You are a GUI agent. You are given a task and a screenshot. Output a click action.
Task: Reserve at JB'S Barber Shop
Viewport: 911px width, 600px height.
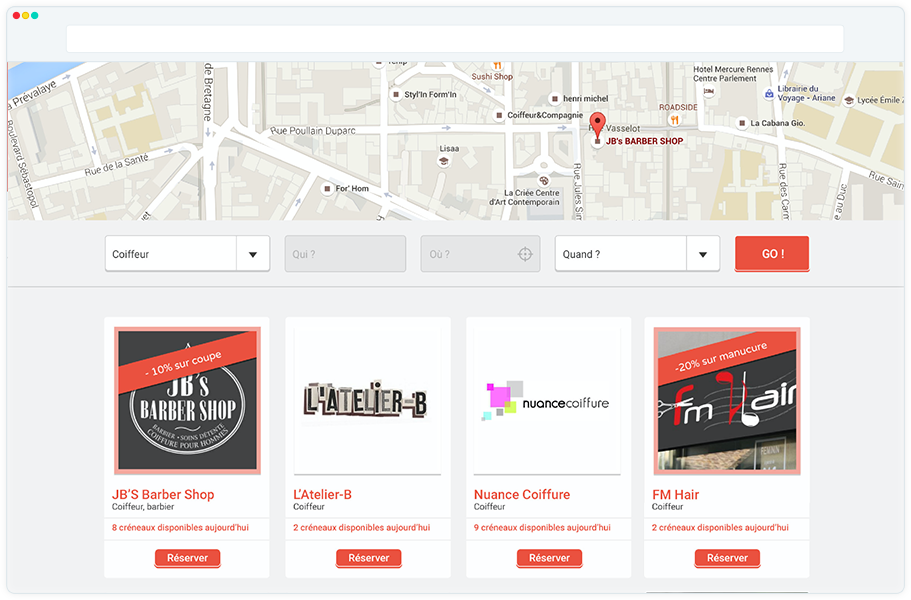point(187,558)
